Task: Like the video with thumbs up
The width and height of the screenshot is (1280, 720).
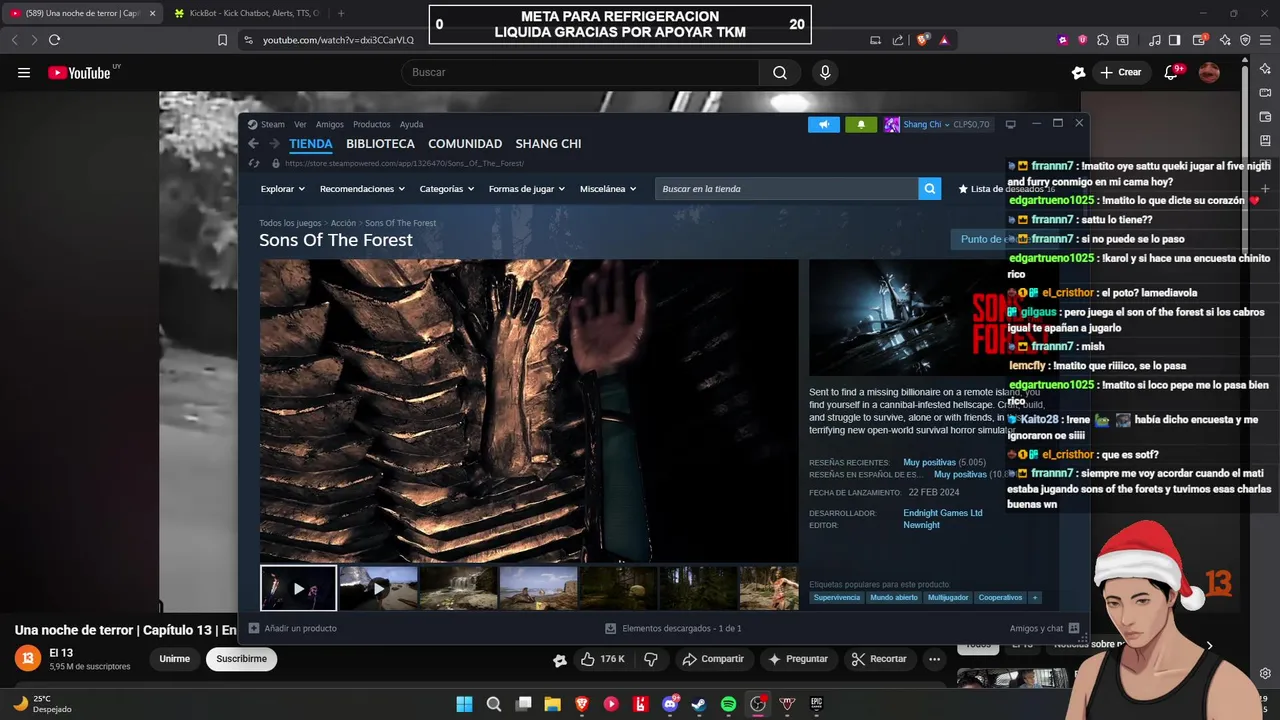Action: click(x=602, y=659)
